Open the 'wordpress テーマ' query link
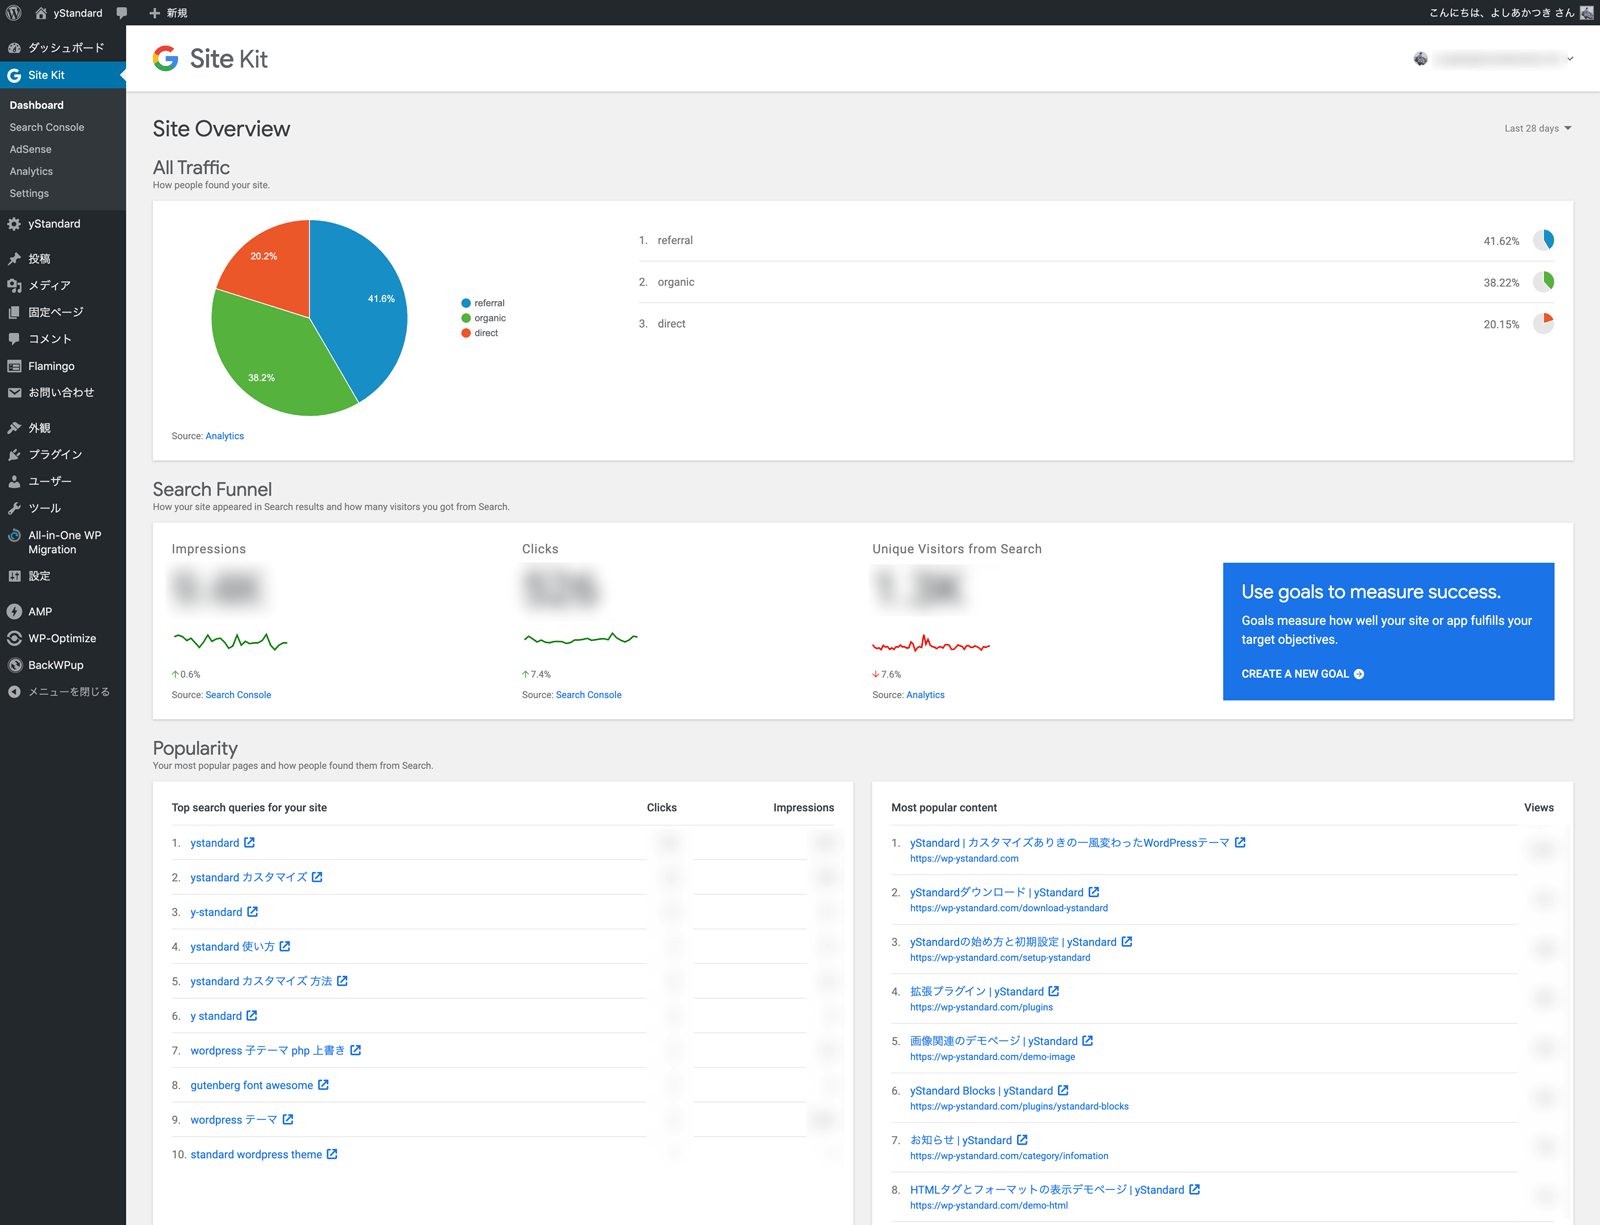The width and height of the screenshot is (1600, 1225). (234, 1120)
